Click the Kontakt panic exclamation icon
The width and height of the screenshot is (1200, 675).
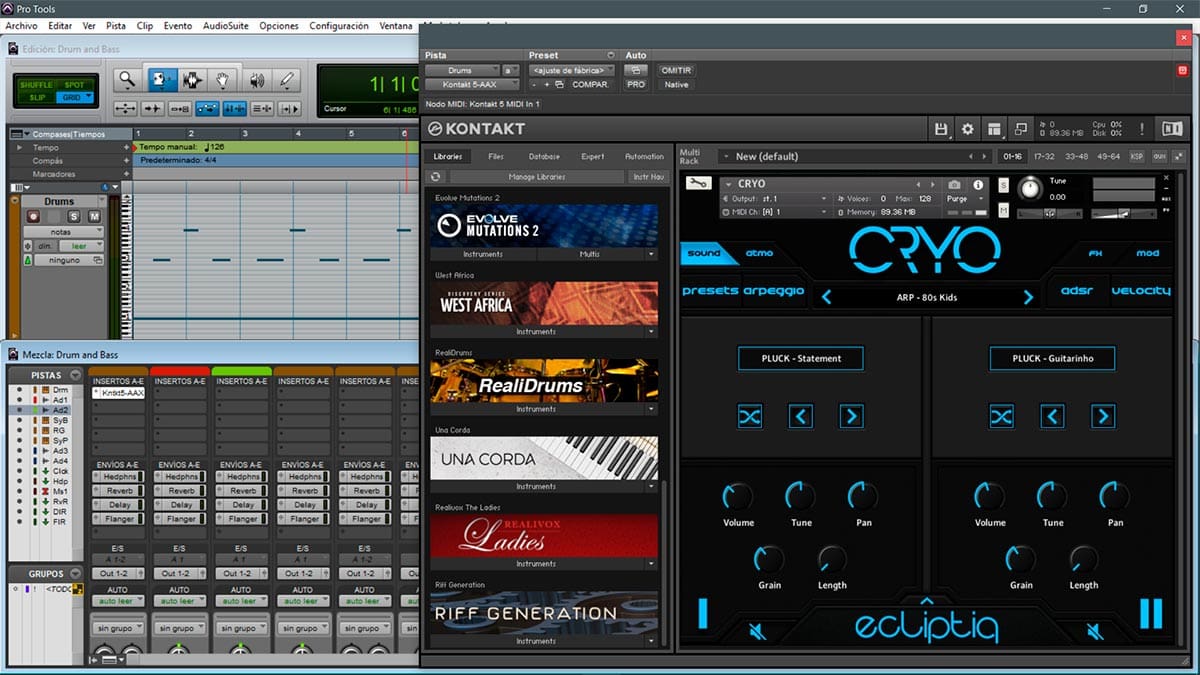tap(1142, 129)
